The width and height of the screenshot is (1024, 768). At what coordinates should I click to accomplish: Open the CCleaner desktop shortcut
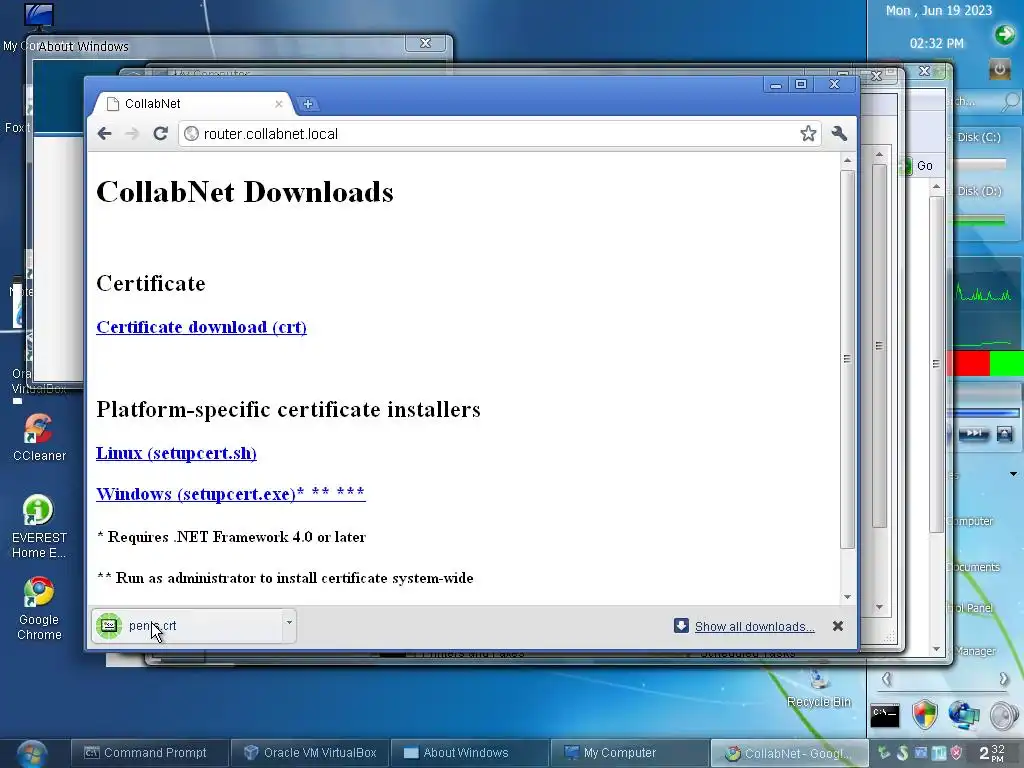click(39, 438)
